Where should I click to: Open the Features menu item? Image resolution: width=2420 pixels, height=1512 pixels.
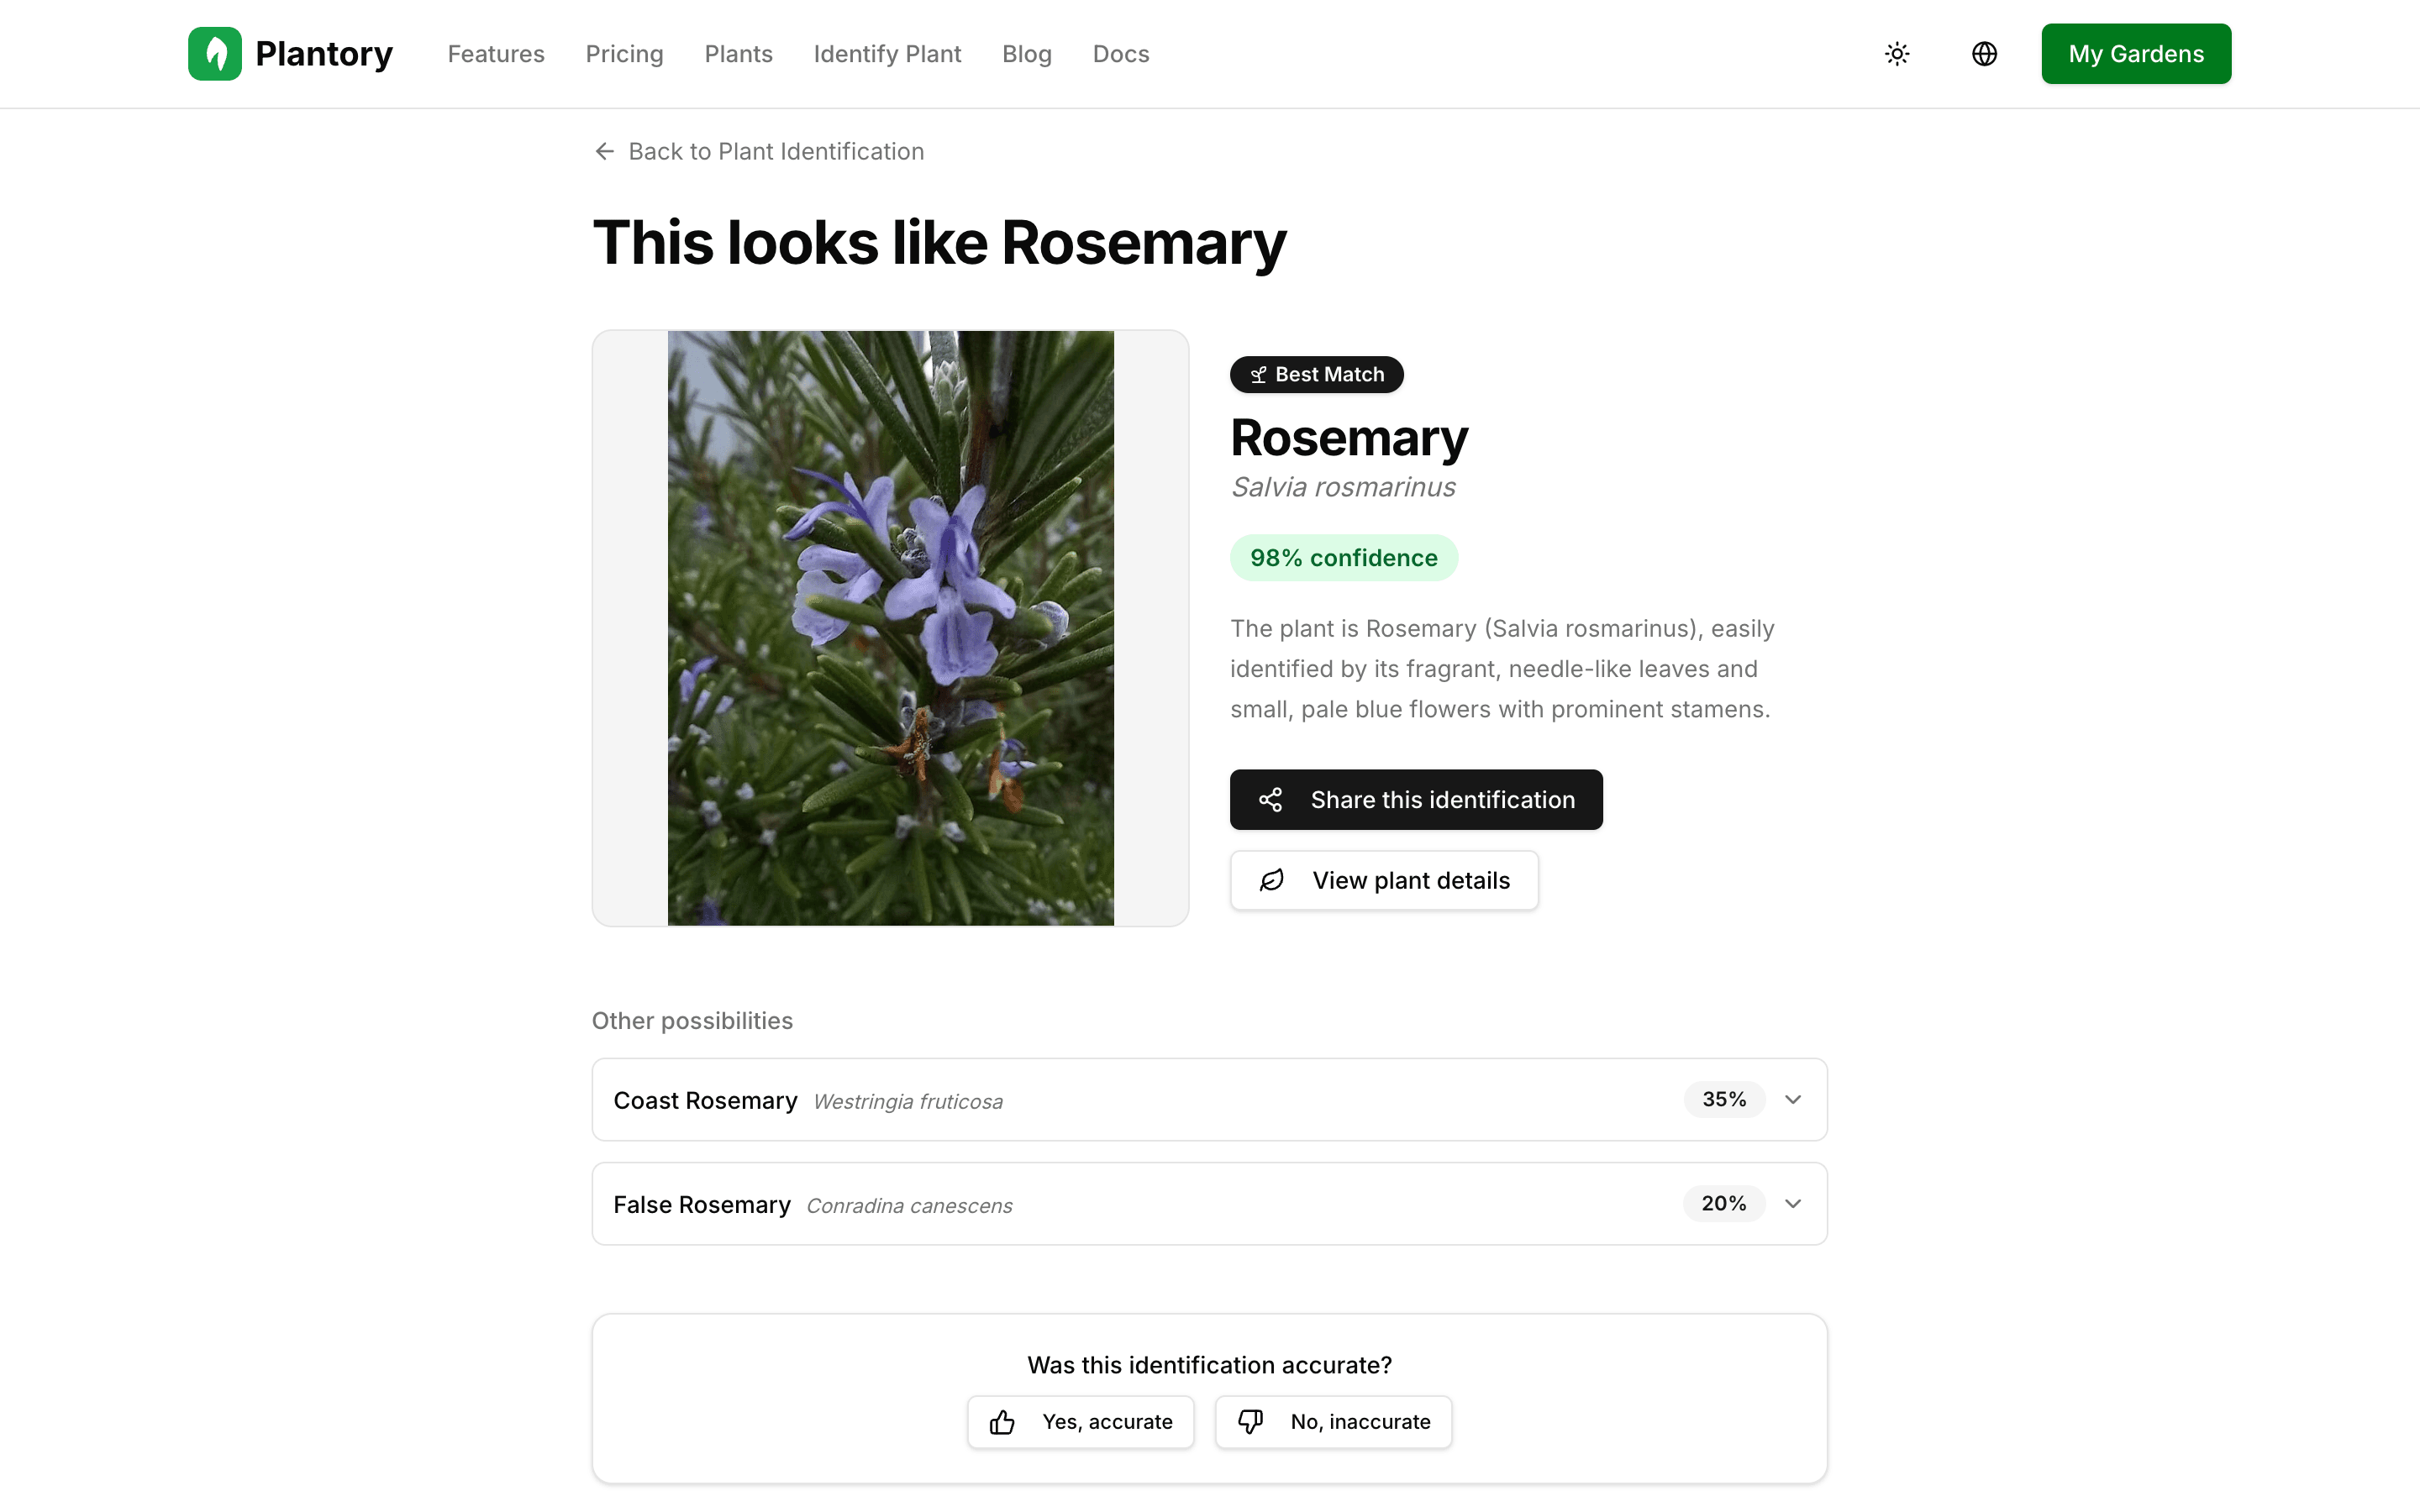[x=496, y=54]
